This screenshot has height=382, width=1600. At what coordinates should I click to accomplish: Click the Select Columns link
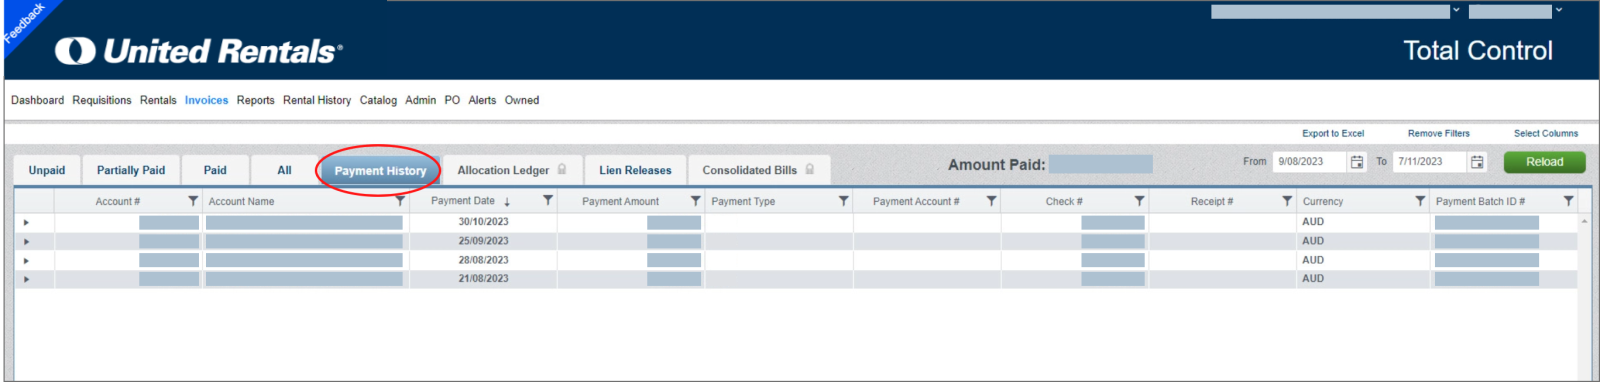[1546, 133]
